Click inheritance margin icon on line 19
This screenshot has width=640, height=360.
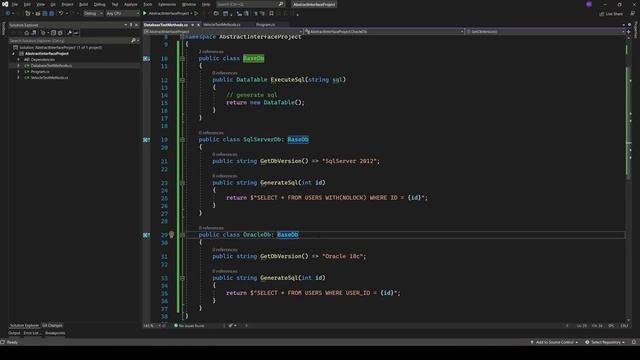click(146, 140)
